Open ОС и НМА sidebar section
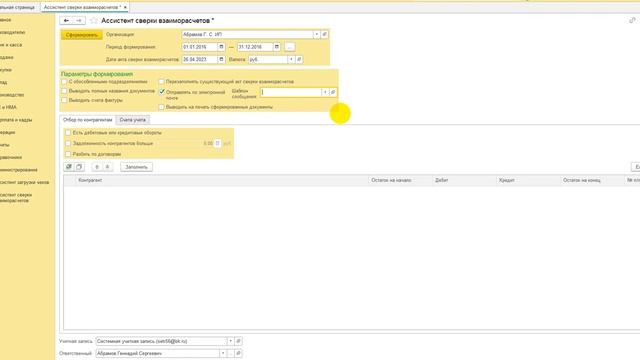Screen dimensions: 640x360 click(9, 107)
